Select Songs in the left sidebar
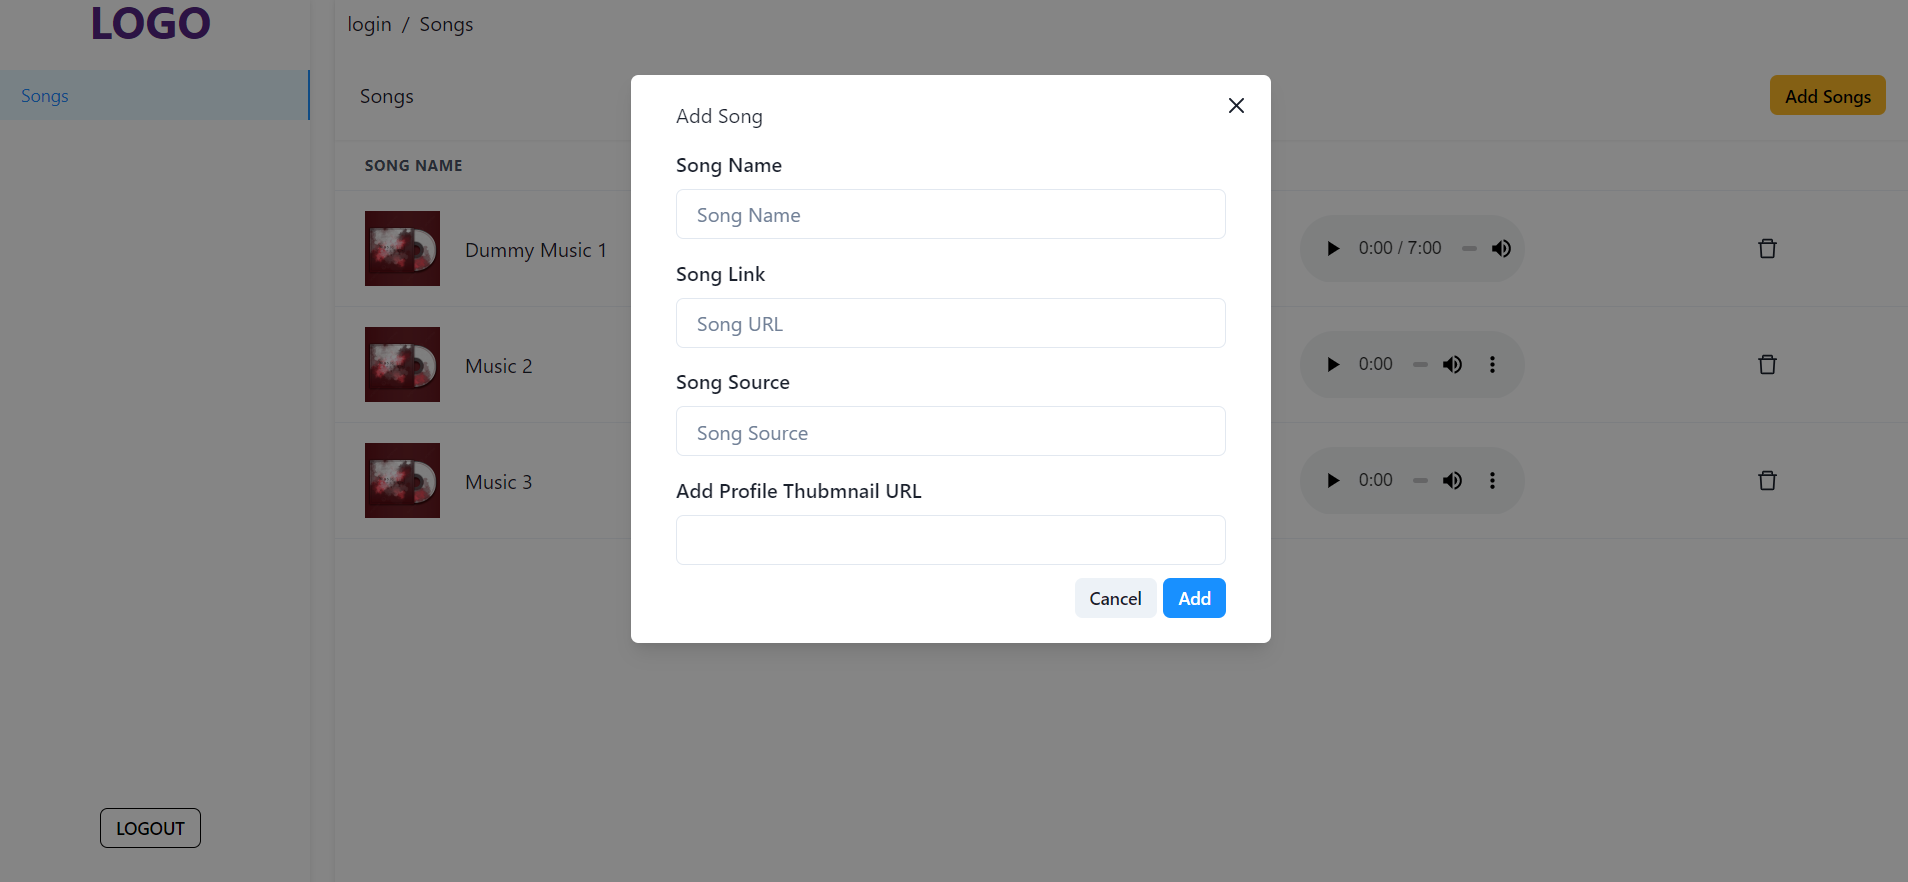Screen dimensions: 1908x882 (44, 95)
